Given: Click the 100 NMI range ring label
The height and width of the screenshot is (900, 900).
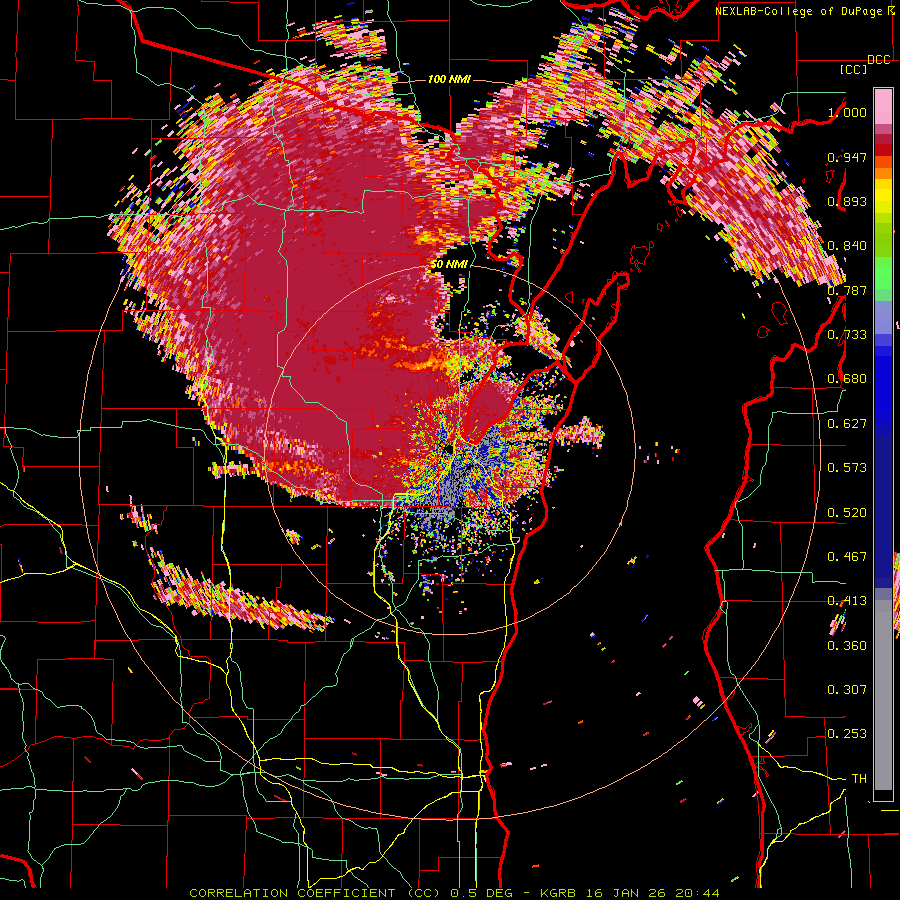Looking at the screenshot, I should [x=448, y=79].
